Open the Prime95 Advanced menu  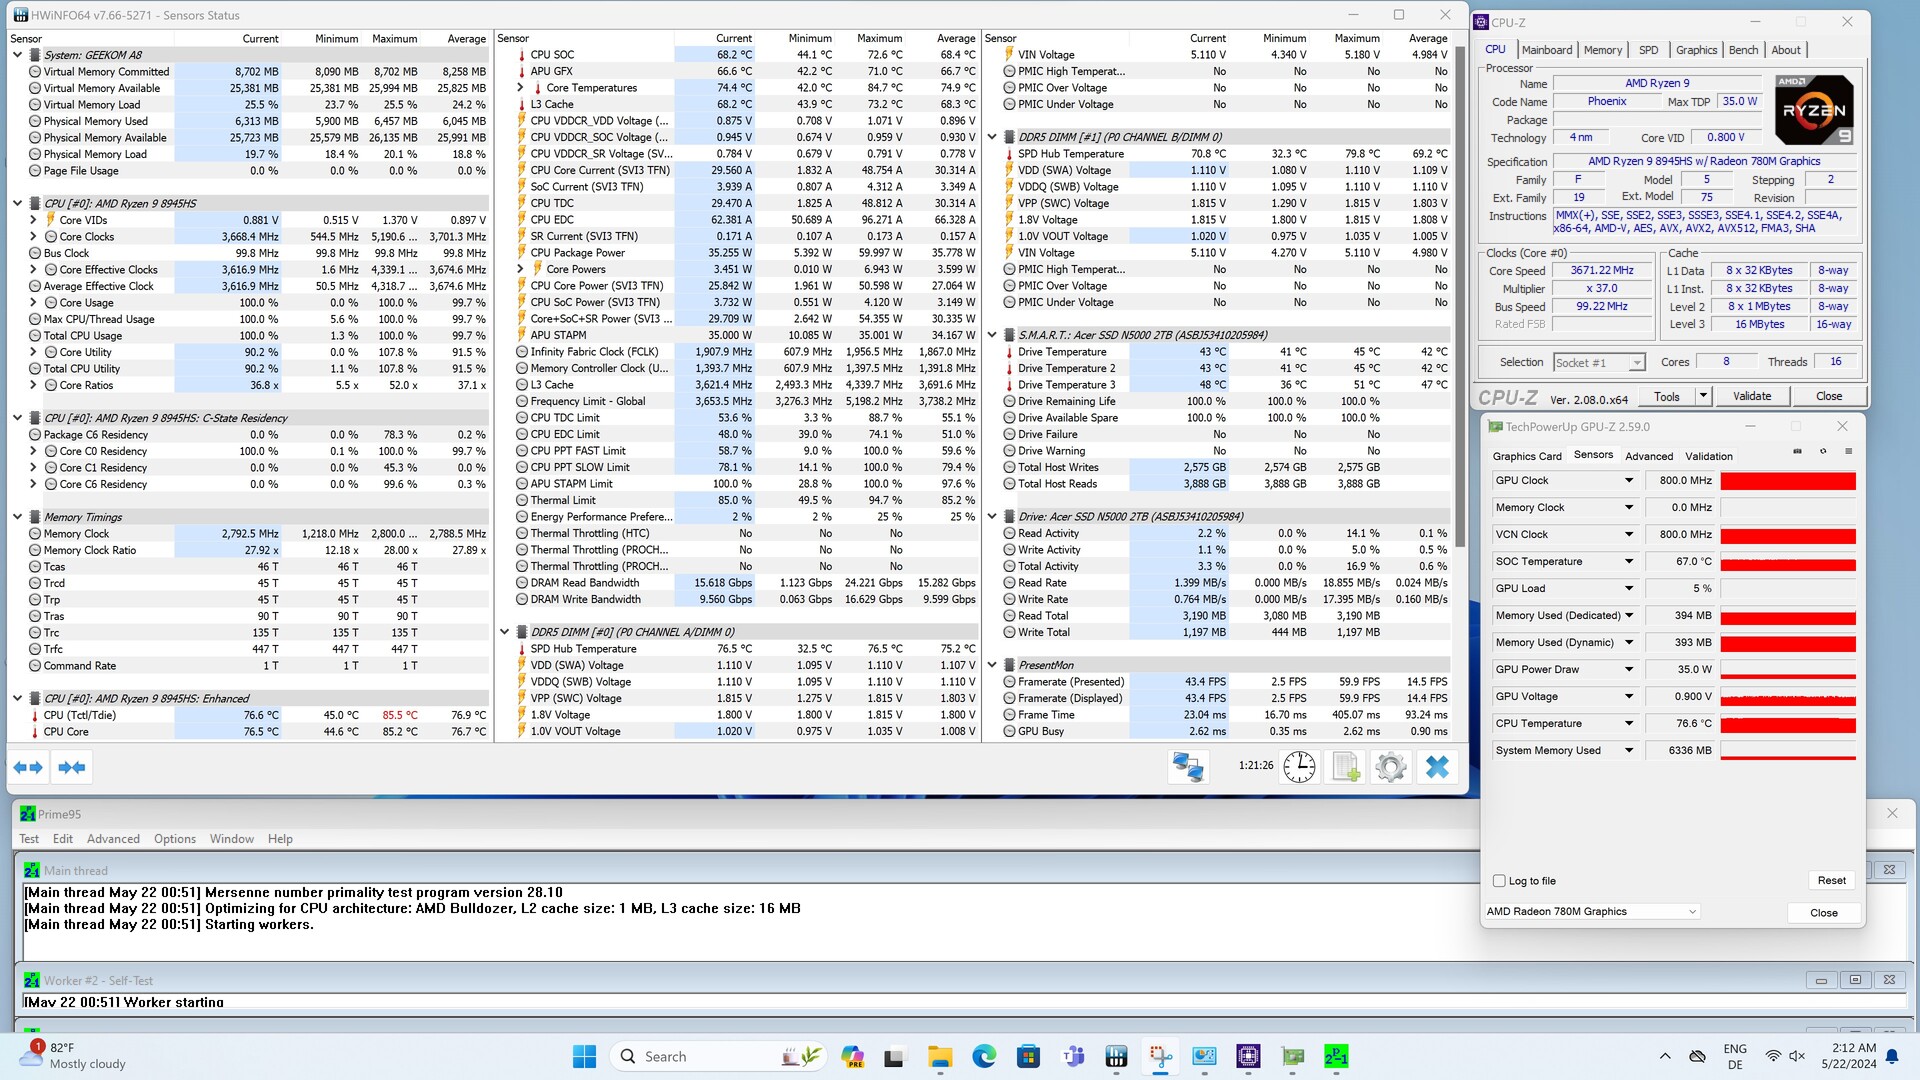pyautogui.click(x=113, y=839)
